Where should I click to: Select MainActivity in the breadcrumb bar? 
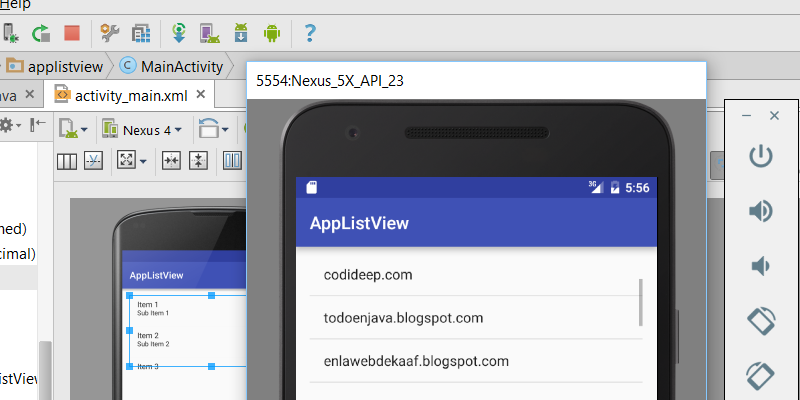[167, 67]
